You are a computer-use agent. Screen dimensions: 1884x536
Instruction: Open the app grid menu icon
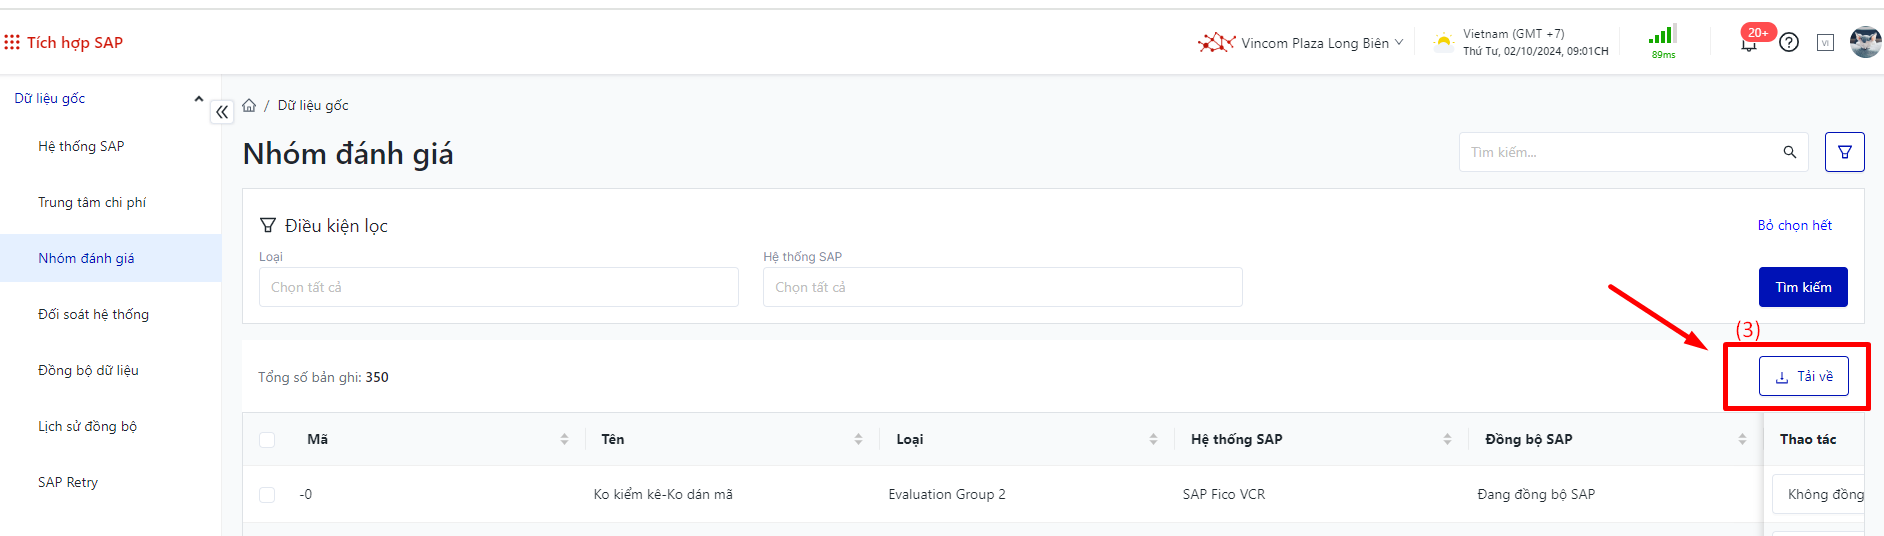(x=12, y=42)
